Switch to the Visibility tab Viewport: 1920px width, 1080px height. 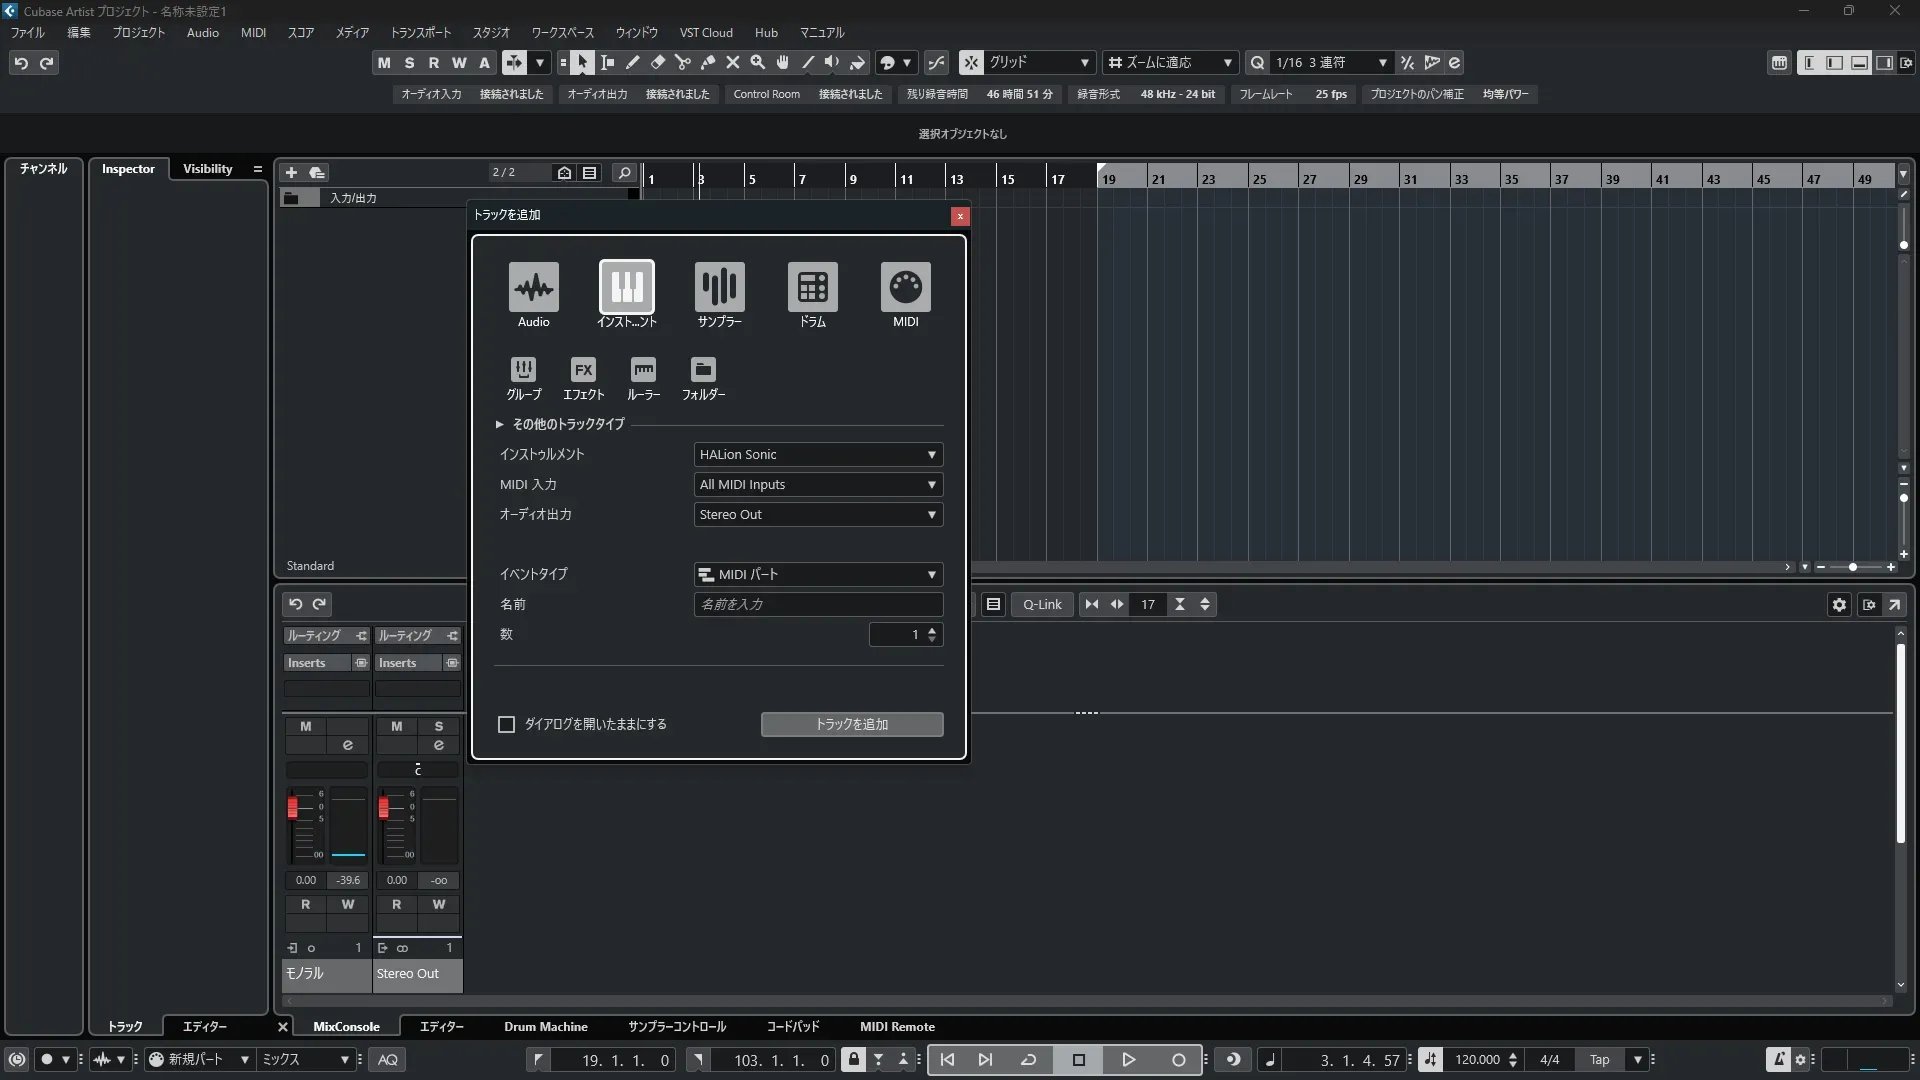(x=207, y=169)
